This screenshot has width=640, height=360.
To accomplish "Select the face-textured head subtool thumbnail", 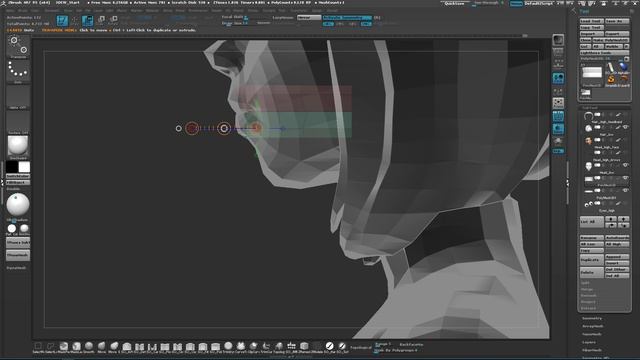I will (588, 141).
